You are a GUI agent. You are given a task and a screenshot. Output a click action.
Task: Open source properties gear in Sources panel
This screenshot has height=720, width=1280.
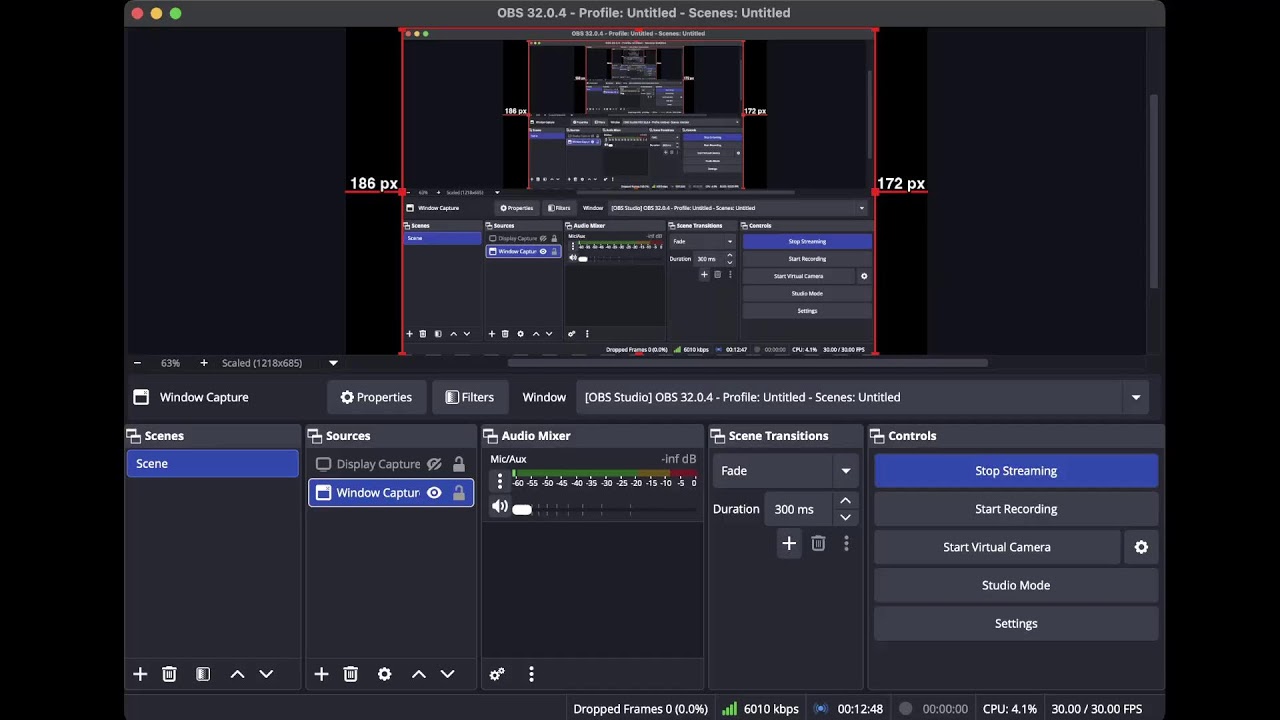pyautogui.click(x=384, y=674)
